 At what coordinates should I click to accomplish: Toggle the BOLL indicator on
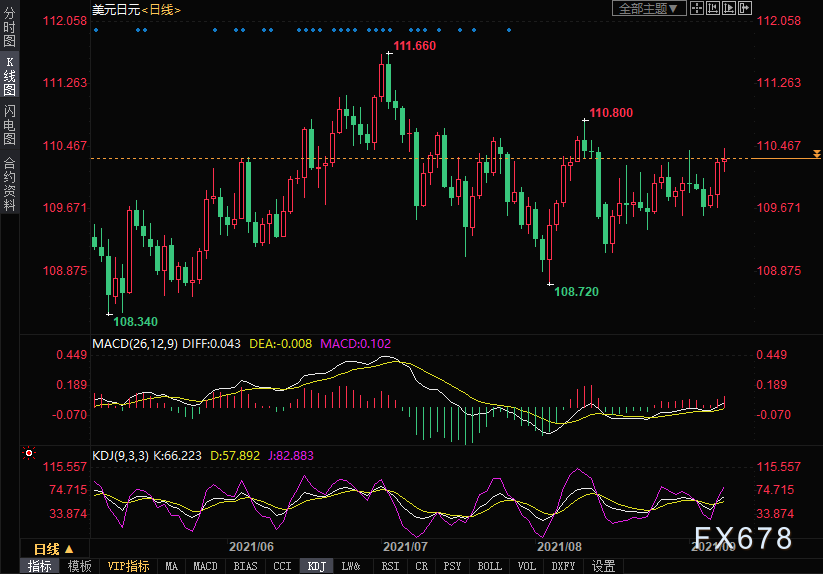coord(489,566)
